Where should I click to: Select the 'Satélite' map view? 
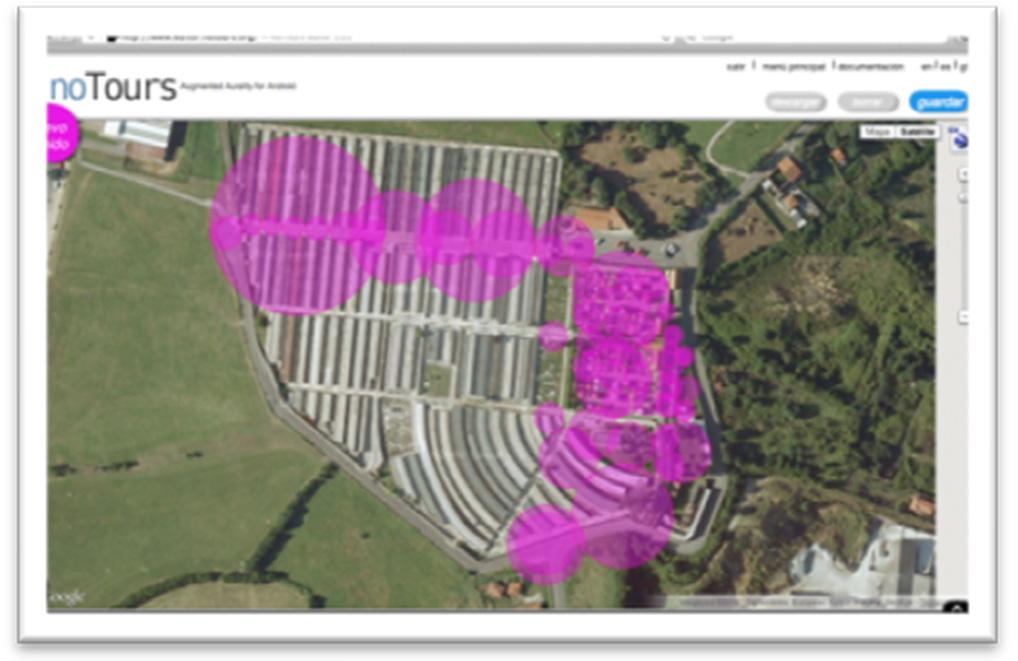click(917, 132)
